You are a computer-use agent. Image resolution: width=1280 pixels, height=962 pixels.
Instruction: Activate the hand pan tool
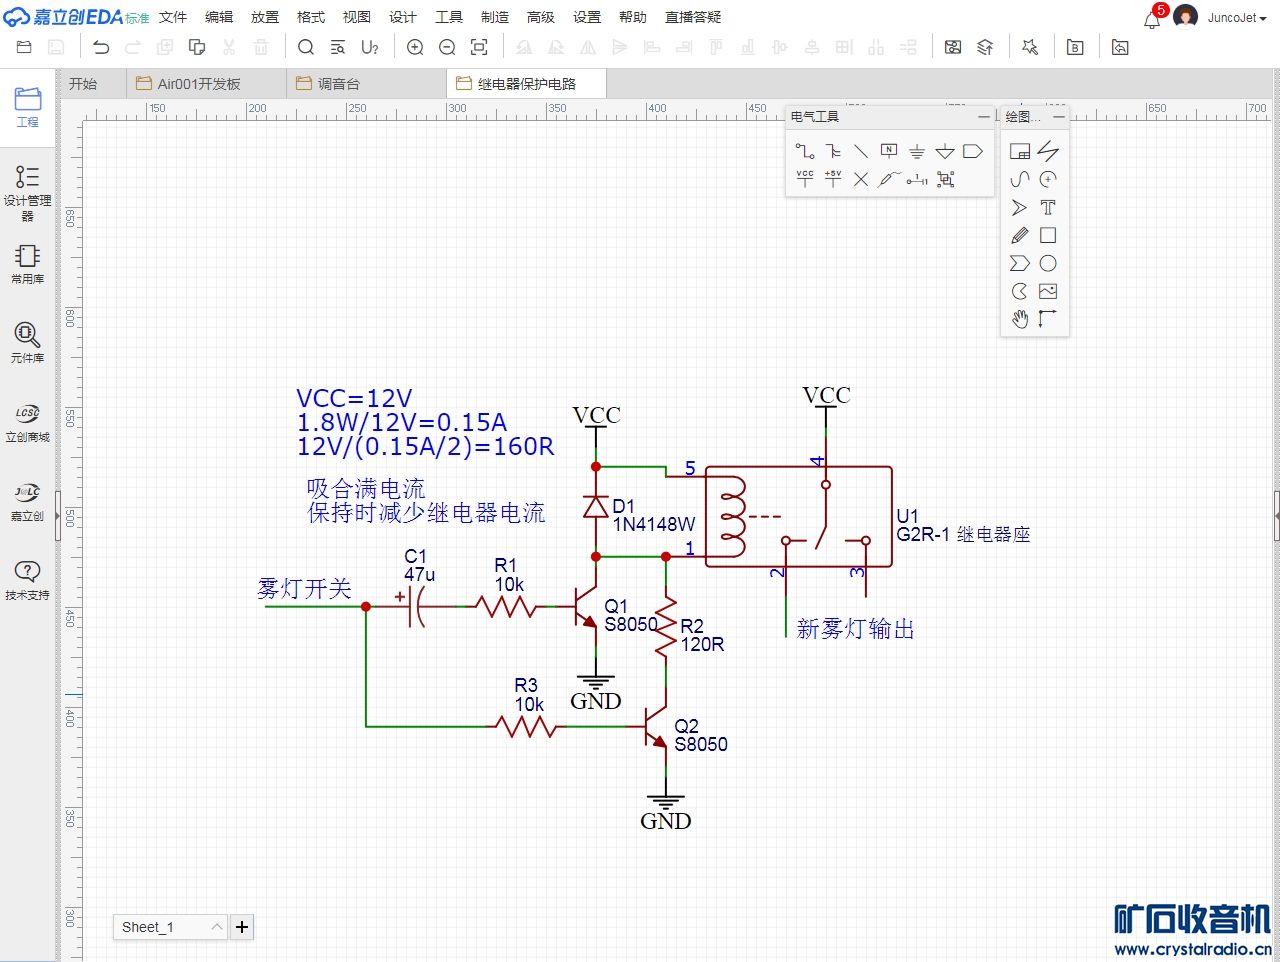point(1019,319)
